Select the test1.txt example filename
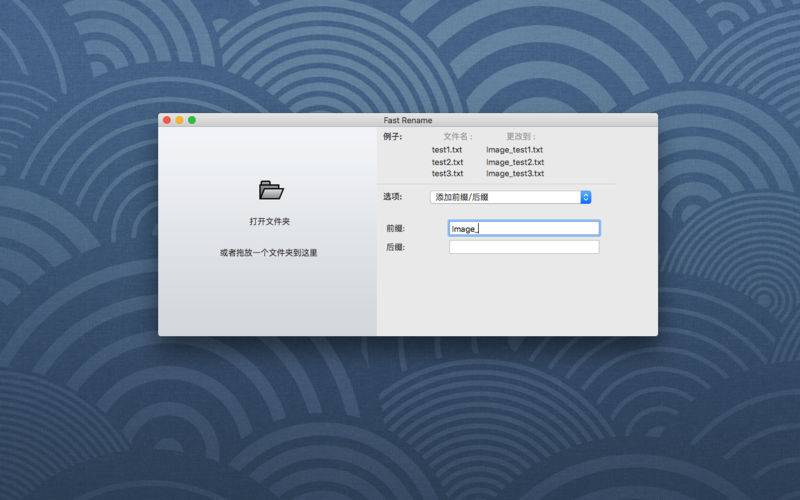This screenshot has width=800, height=500. 447,149
